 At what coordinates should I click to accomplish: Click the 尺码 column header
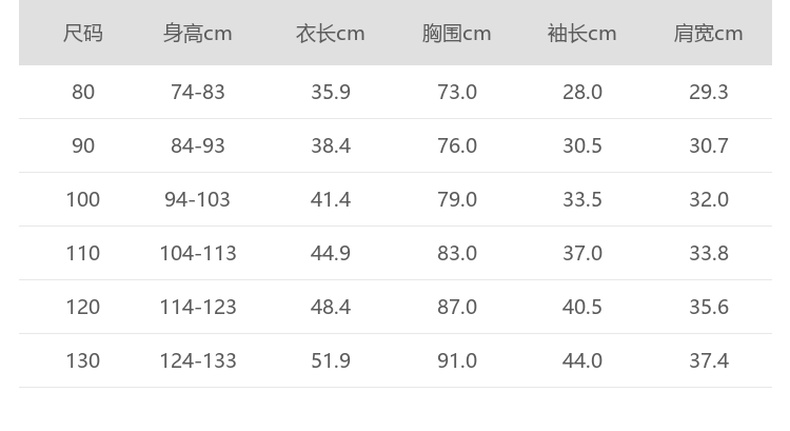point(83,34)
